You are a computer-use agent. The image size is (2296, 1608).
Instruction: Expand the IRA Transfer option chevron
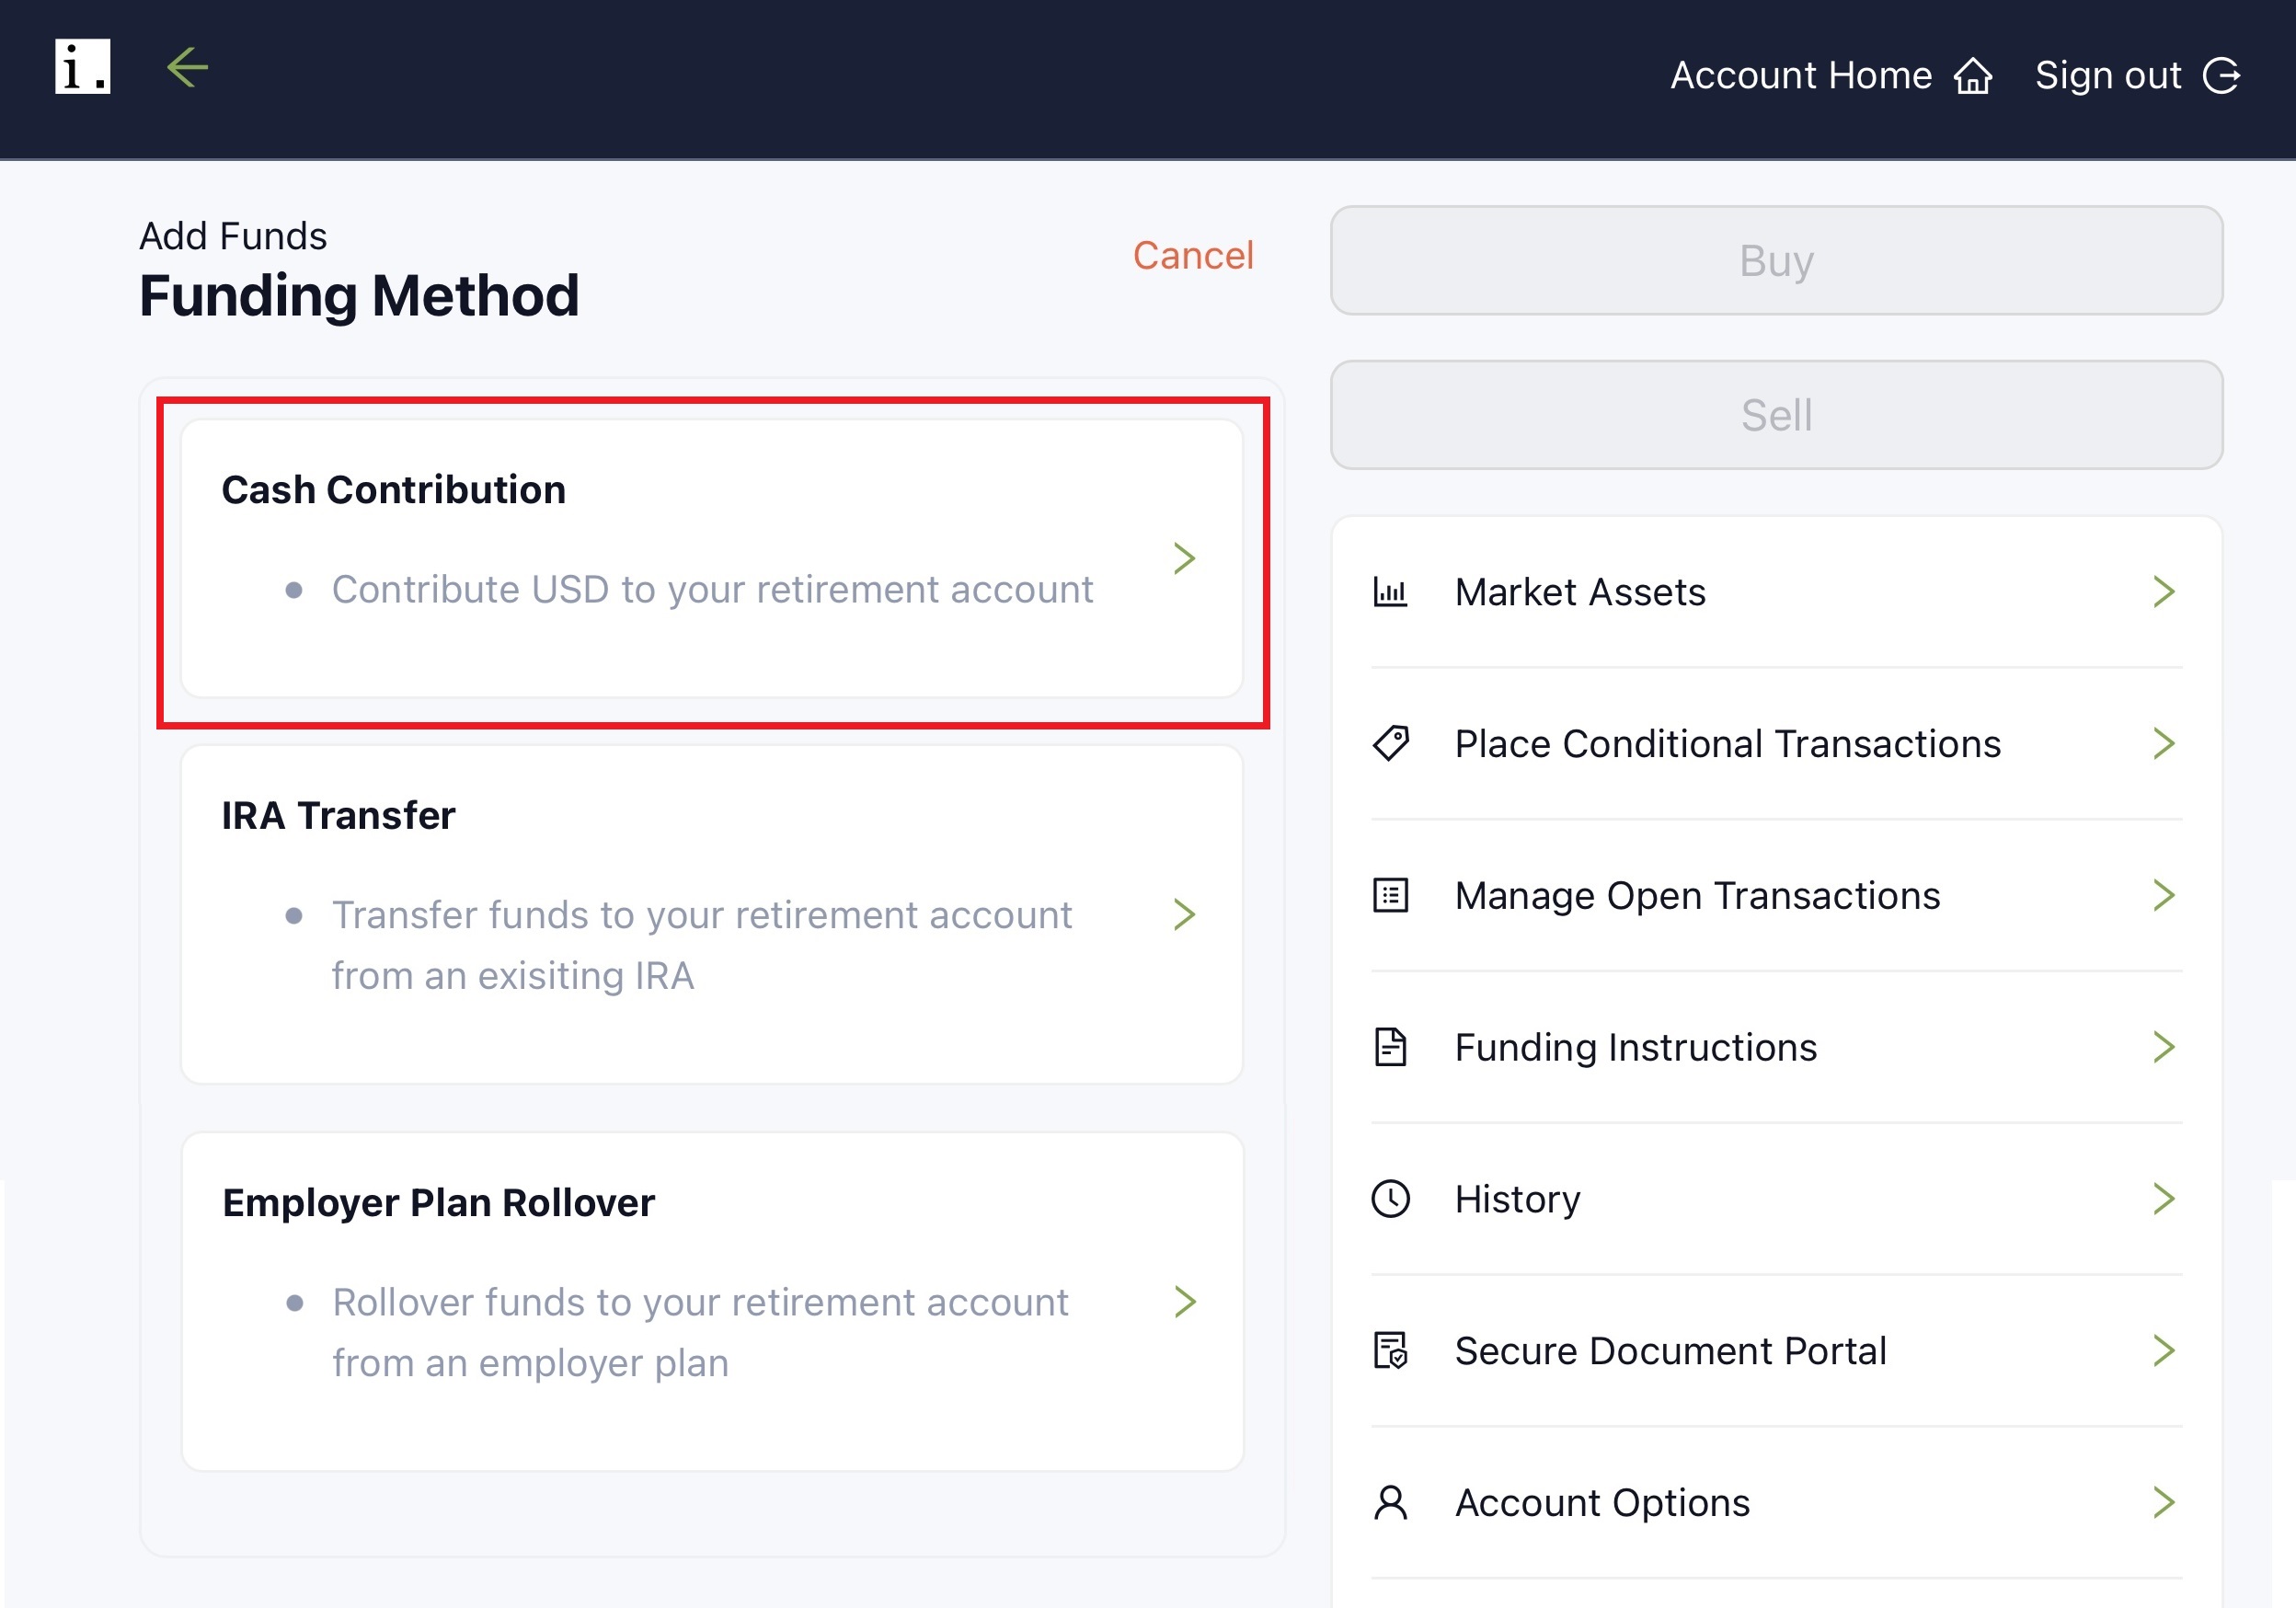[x=1186, y=913]
